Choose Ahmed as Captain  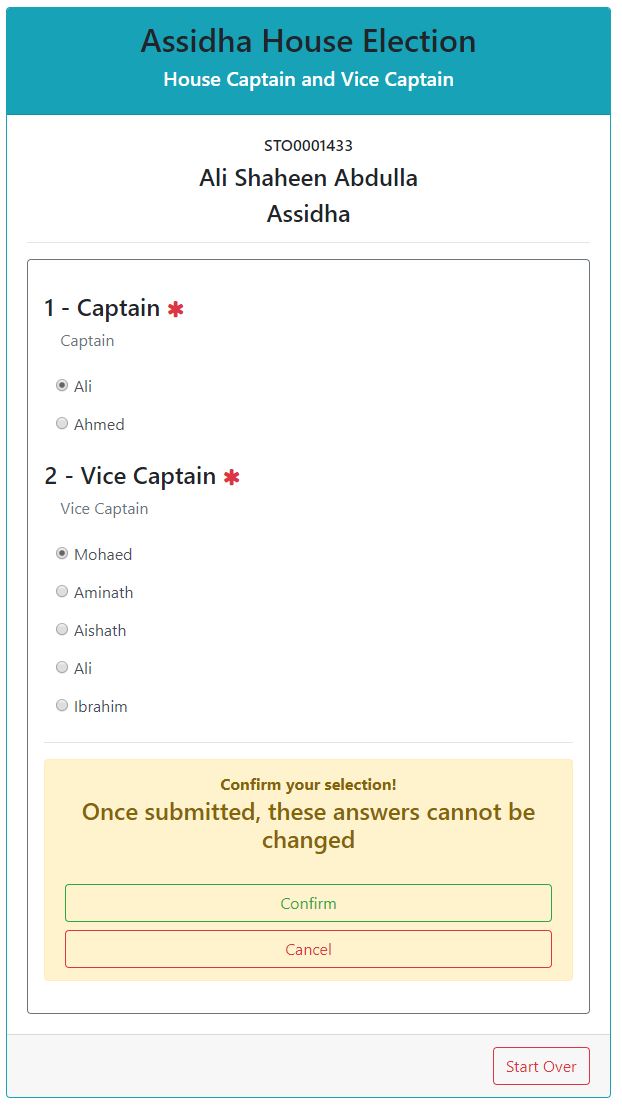62,424
